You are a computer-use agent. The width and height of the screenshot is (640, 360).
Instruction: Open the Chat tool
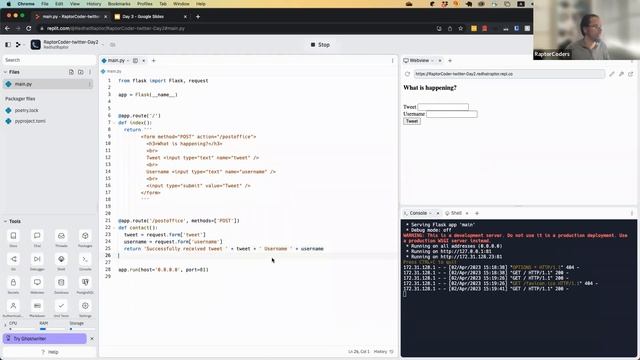click(37, 238)
